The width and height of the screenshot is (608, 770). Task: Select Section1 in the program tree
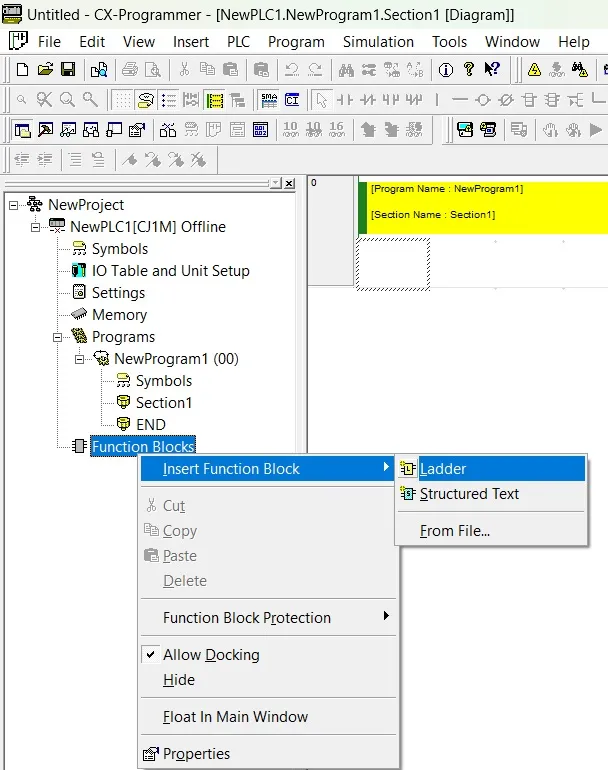164,403
